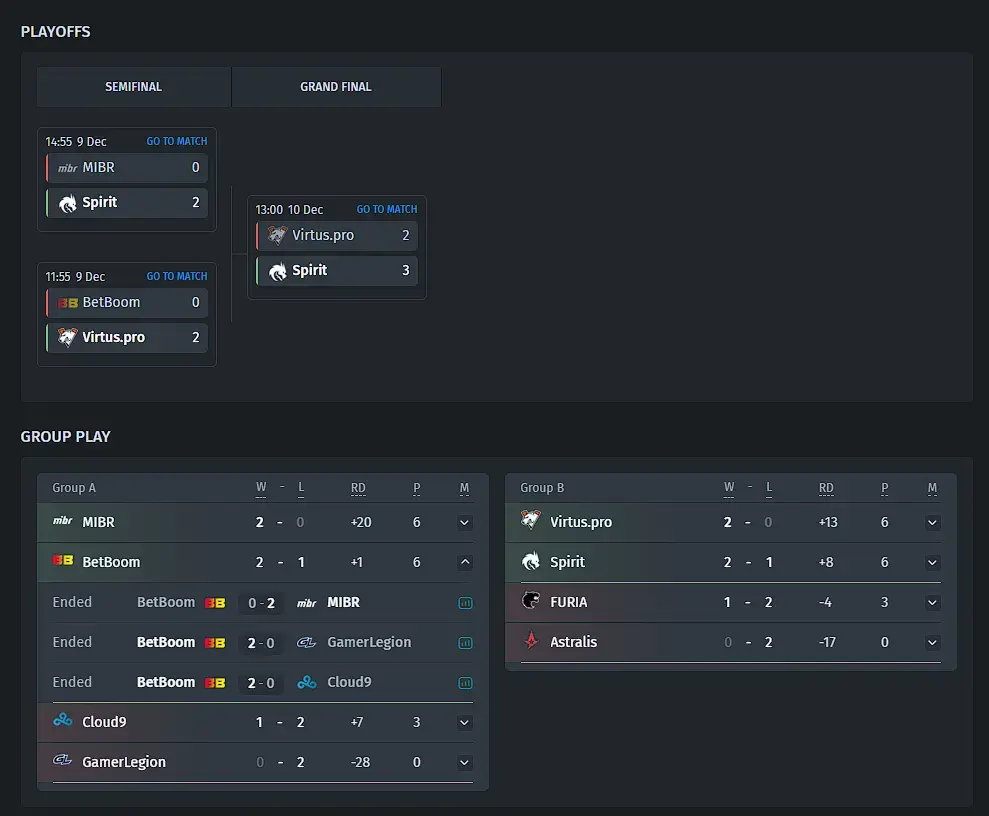Click GamerLegion logo in BetBoom 2-0 match row
The image size is (989, 816).
coord(307,643)
